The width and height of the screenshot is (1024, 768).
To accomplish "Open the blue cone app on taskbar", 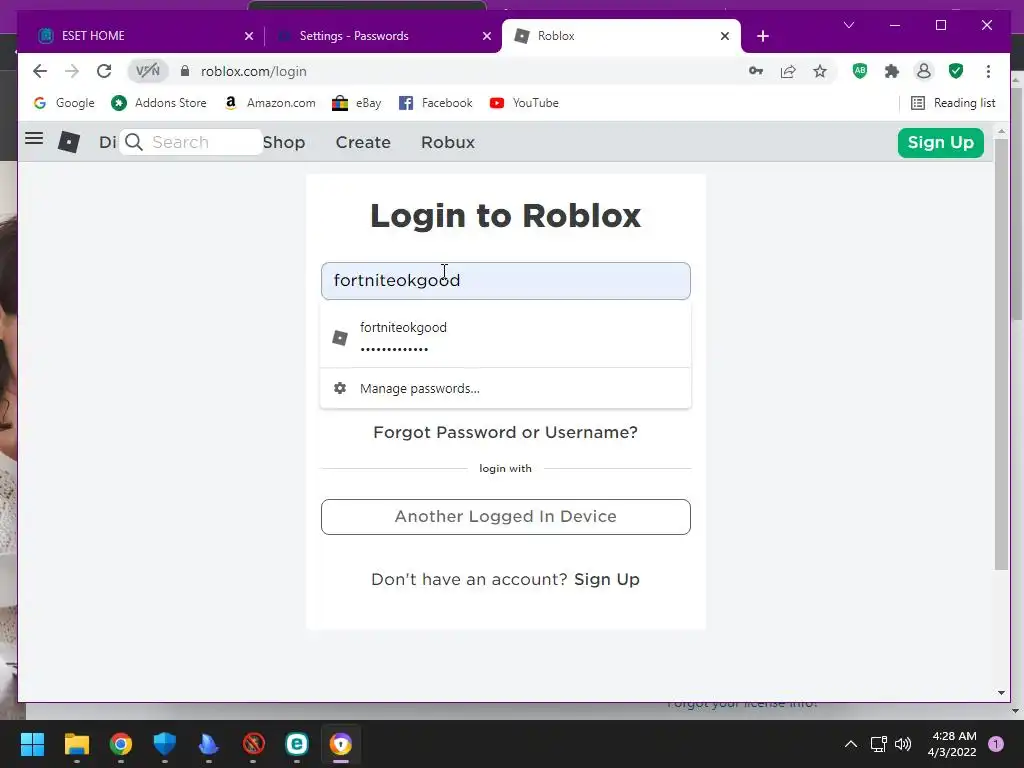I will coord(209,744).
